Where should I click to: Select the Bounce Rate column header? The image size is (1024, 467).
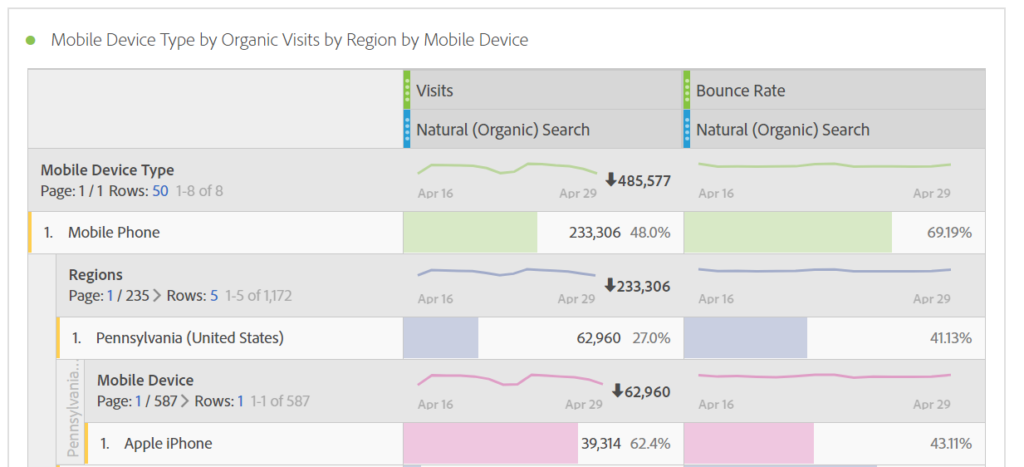point(740,90)
